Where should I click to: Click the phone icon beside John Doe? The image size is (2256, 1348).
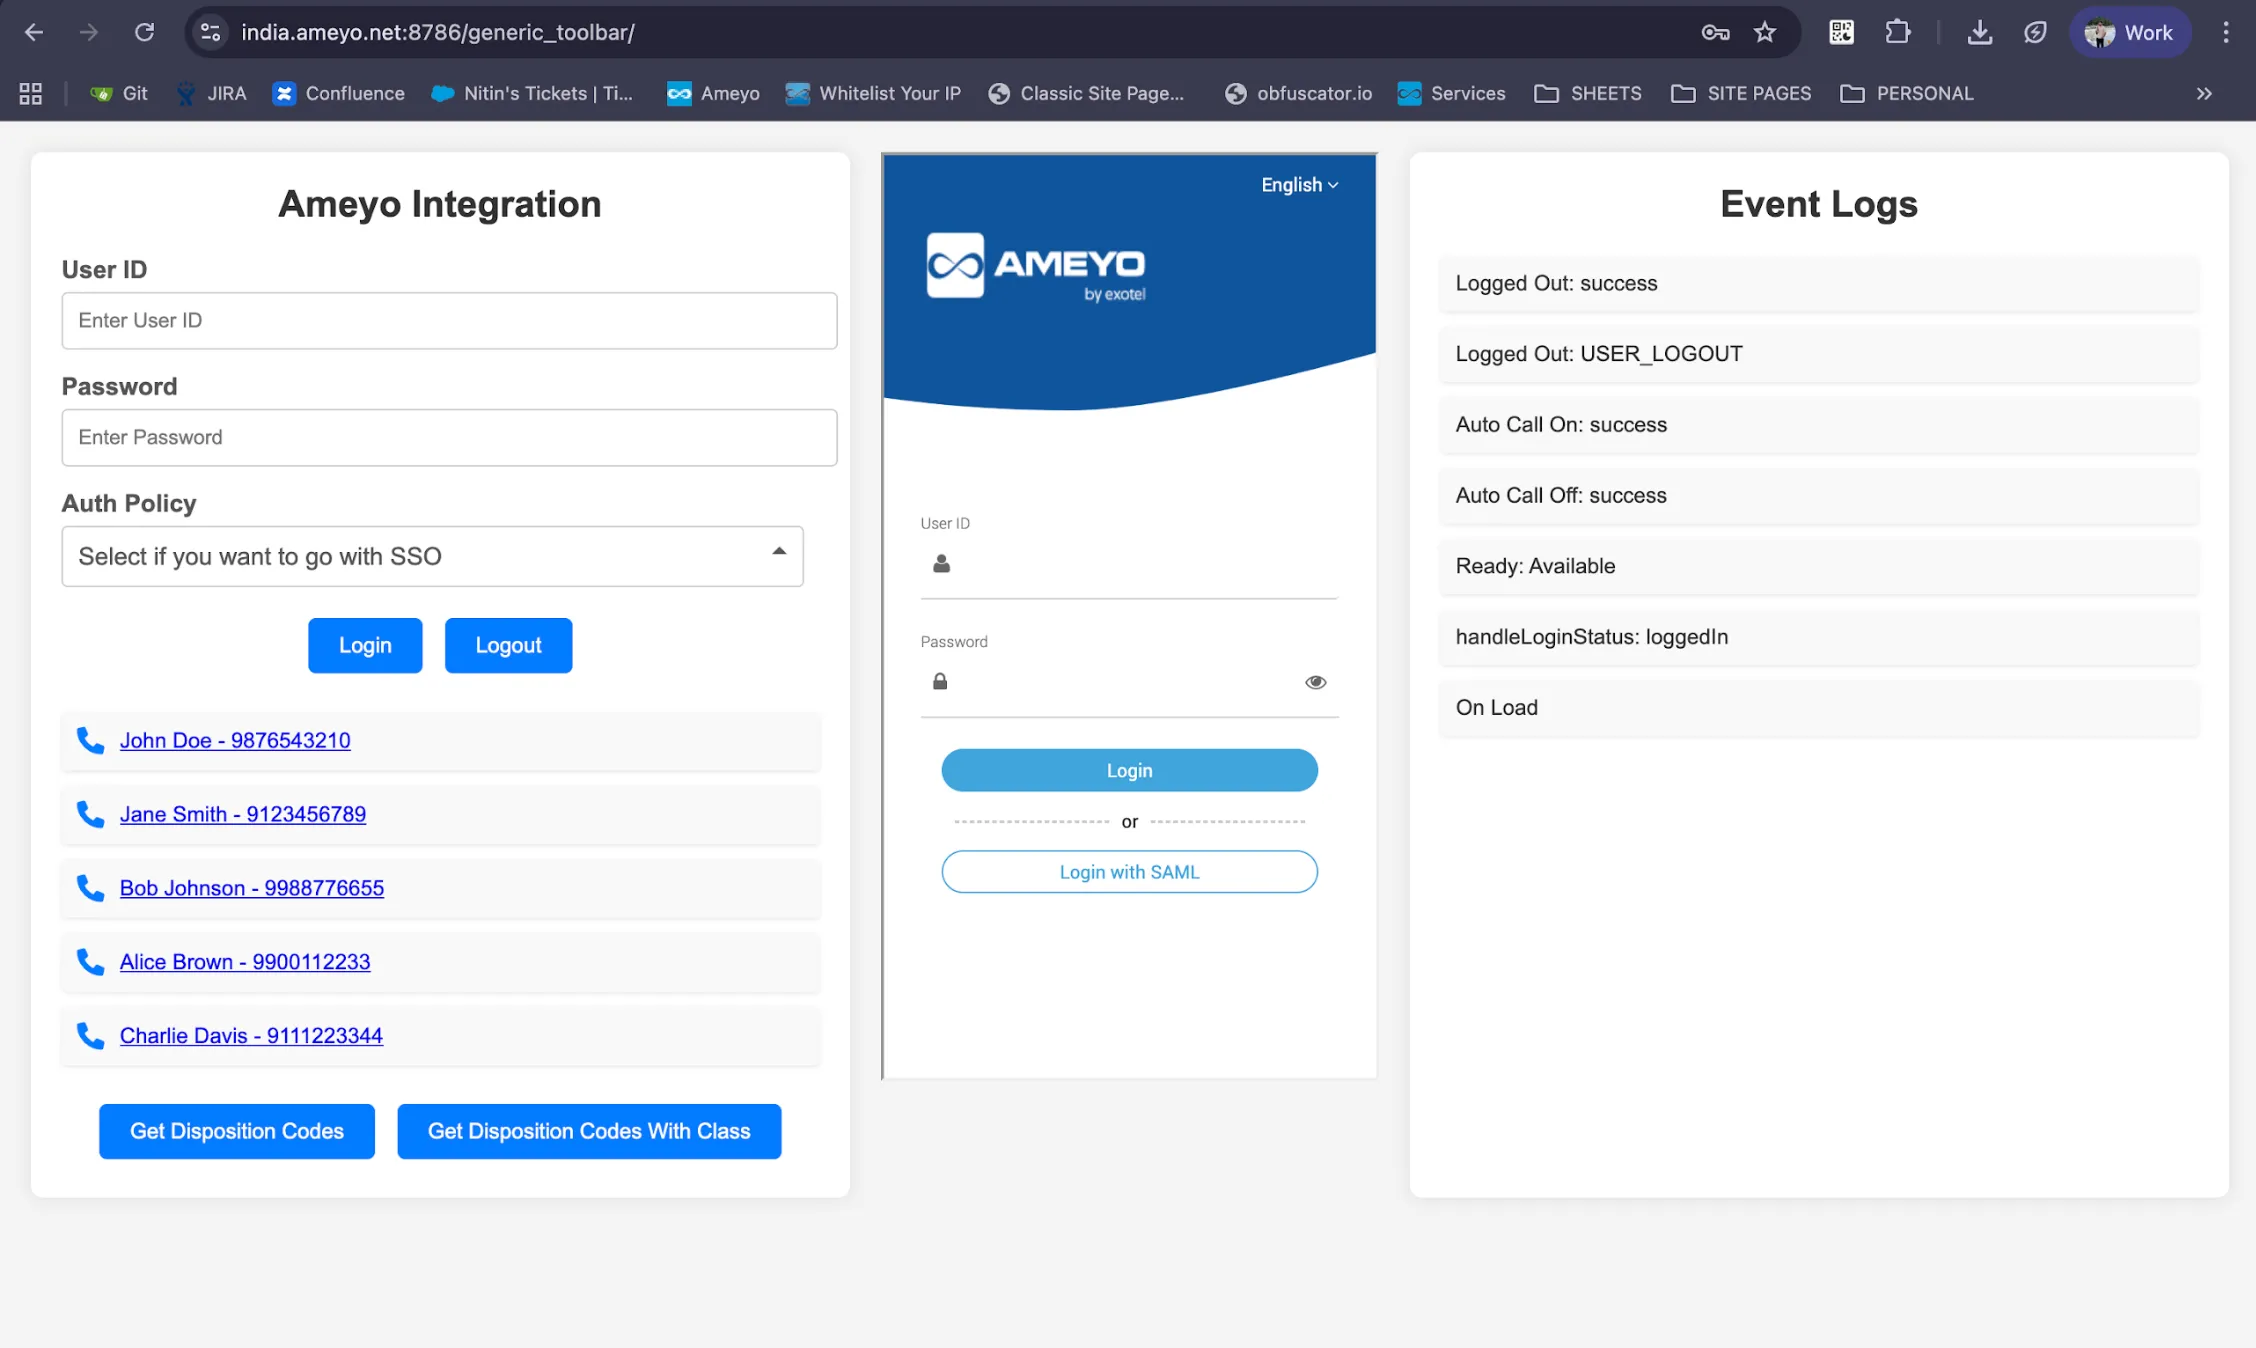(x=90, y=740)
